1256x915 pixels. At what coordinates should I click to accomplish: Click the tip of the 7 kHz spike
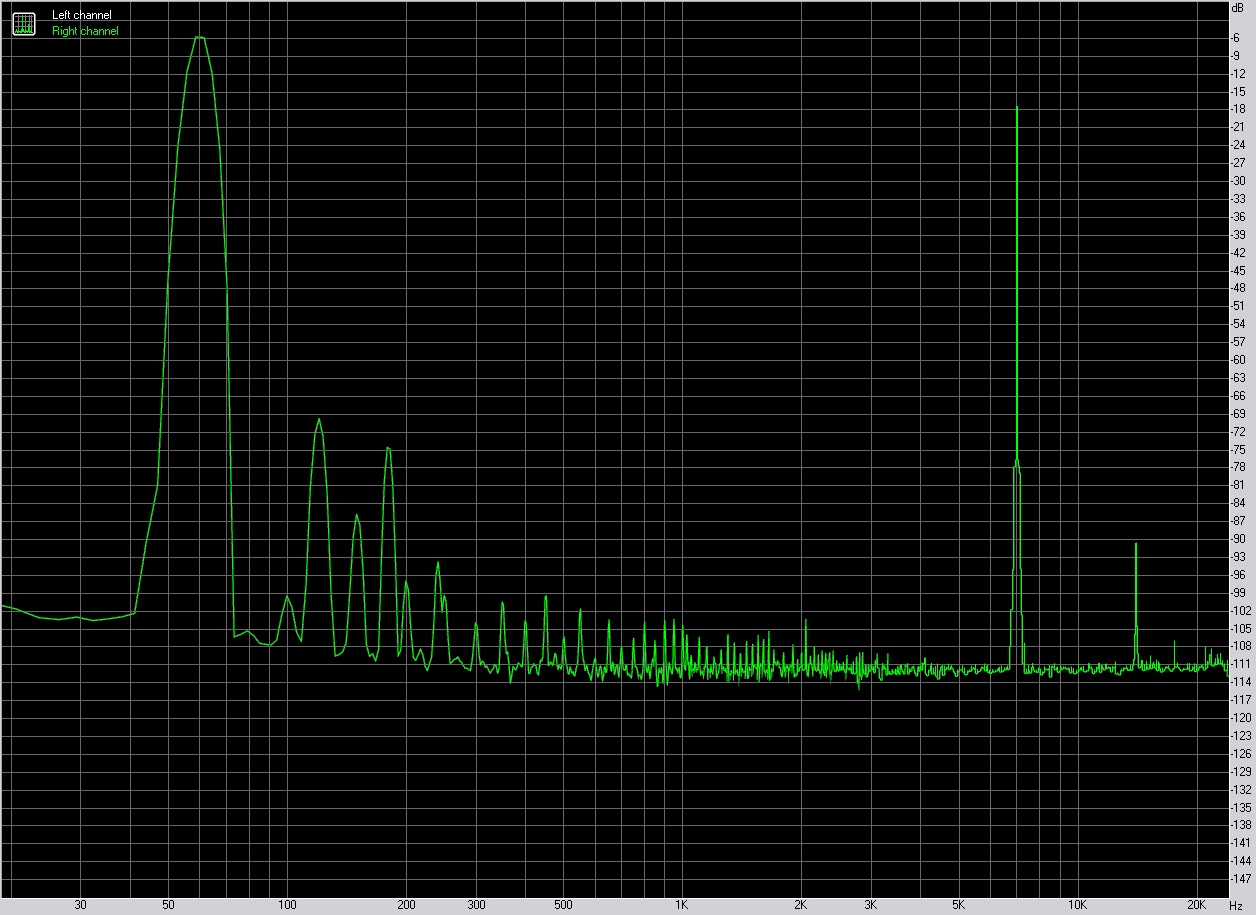(1017, 107)
